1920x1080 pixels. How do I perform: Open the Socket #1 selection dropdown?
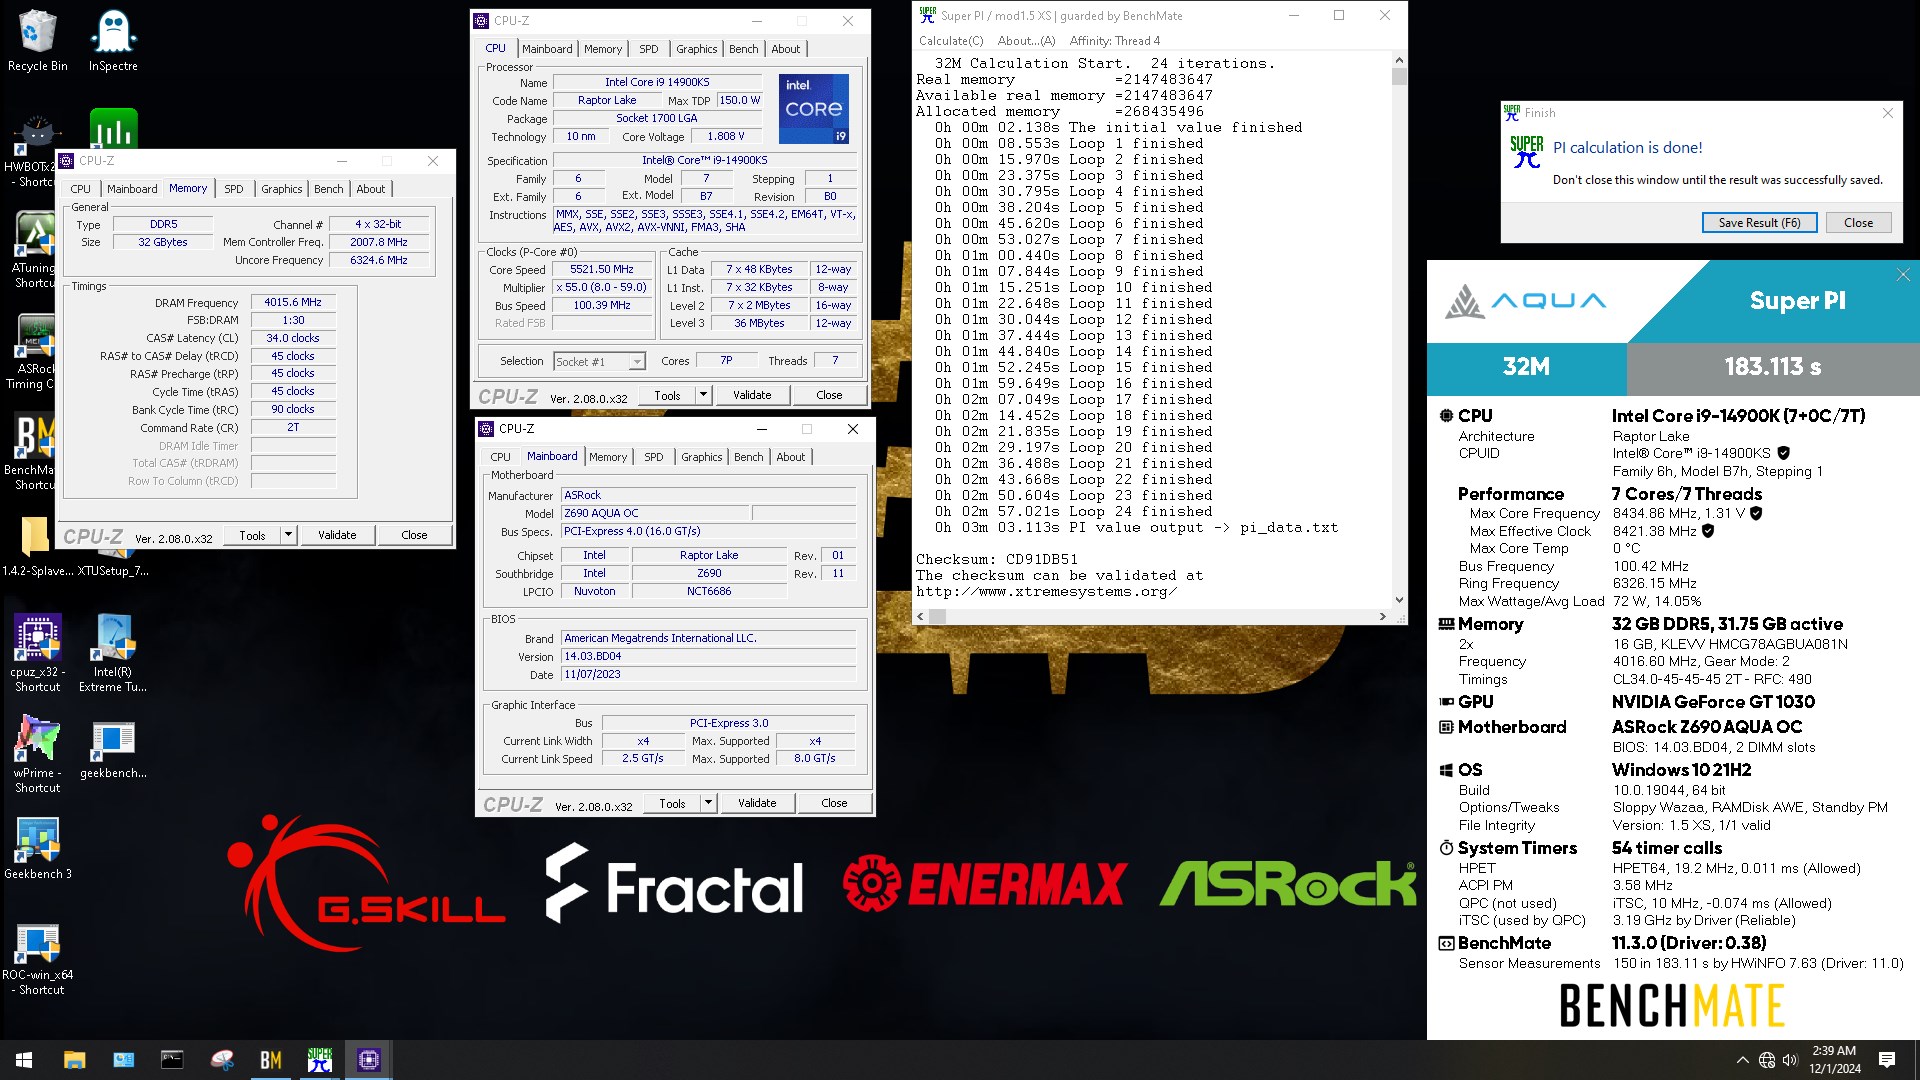(600, 361)
